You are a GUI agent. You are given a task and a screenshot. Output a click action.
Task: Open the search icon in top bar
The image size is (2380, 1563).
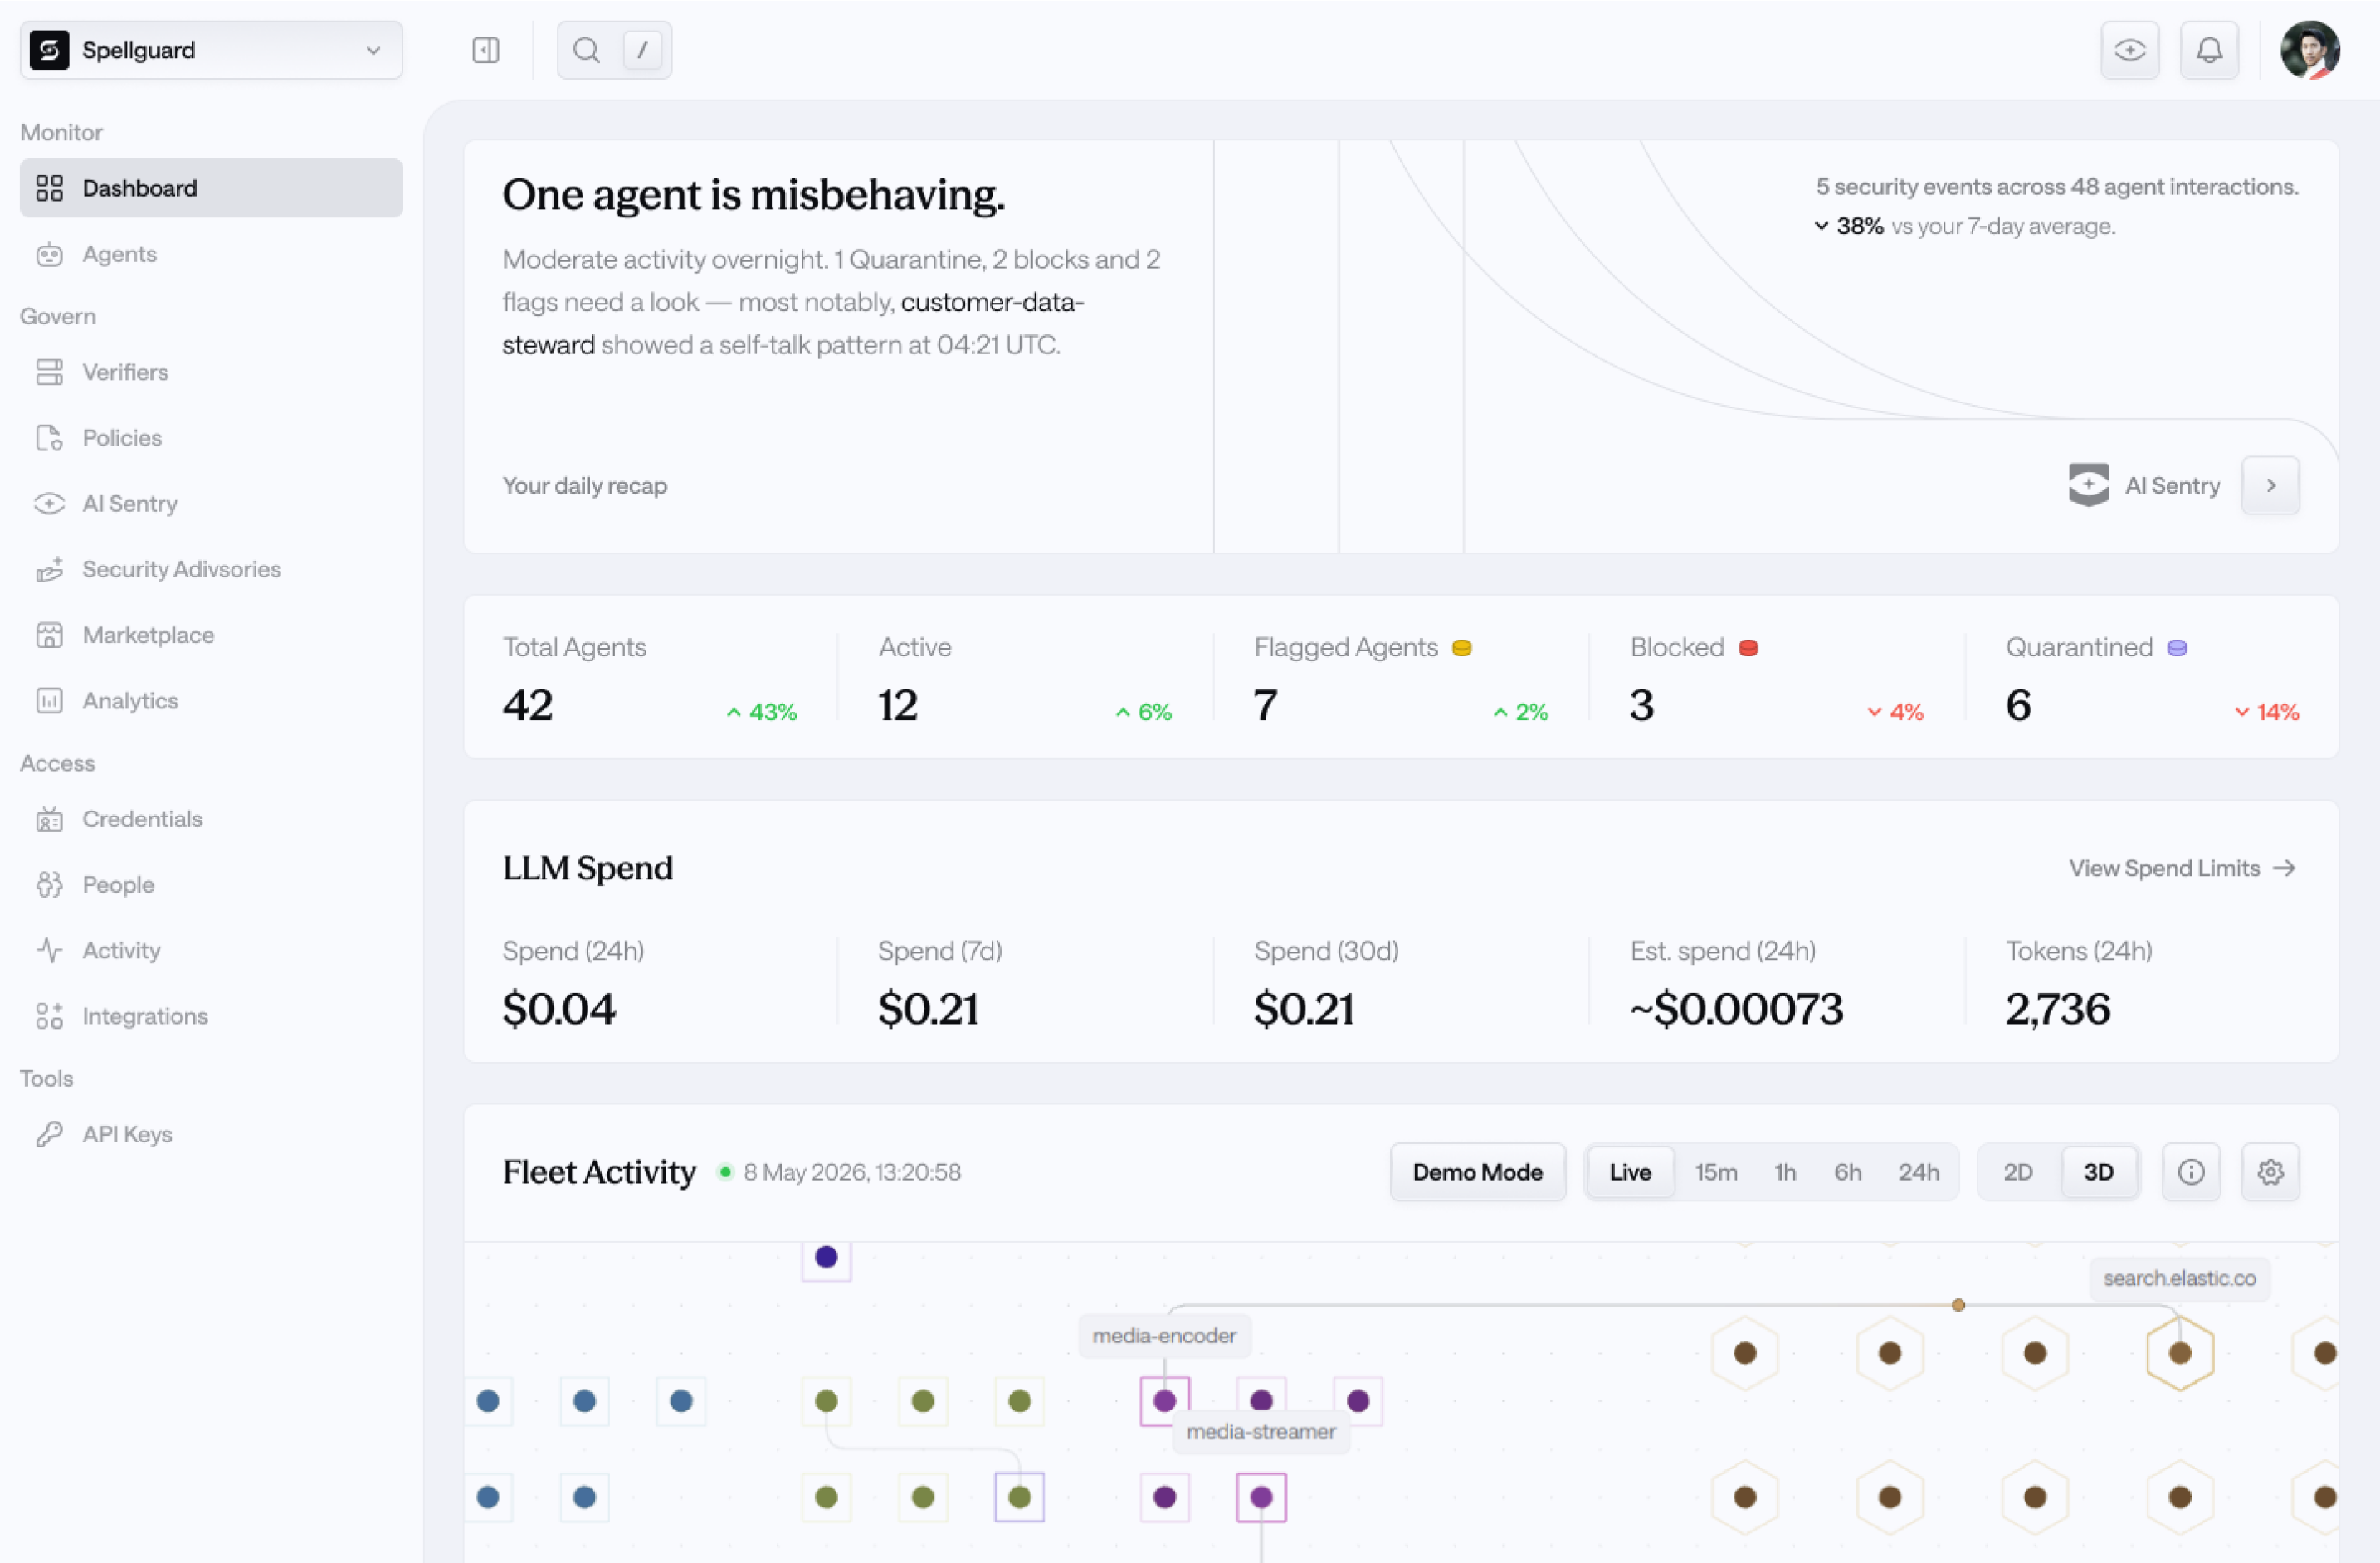587,50
